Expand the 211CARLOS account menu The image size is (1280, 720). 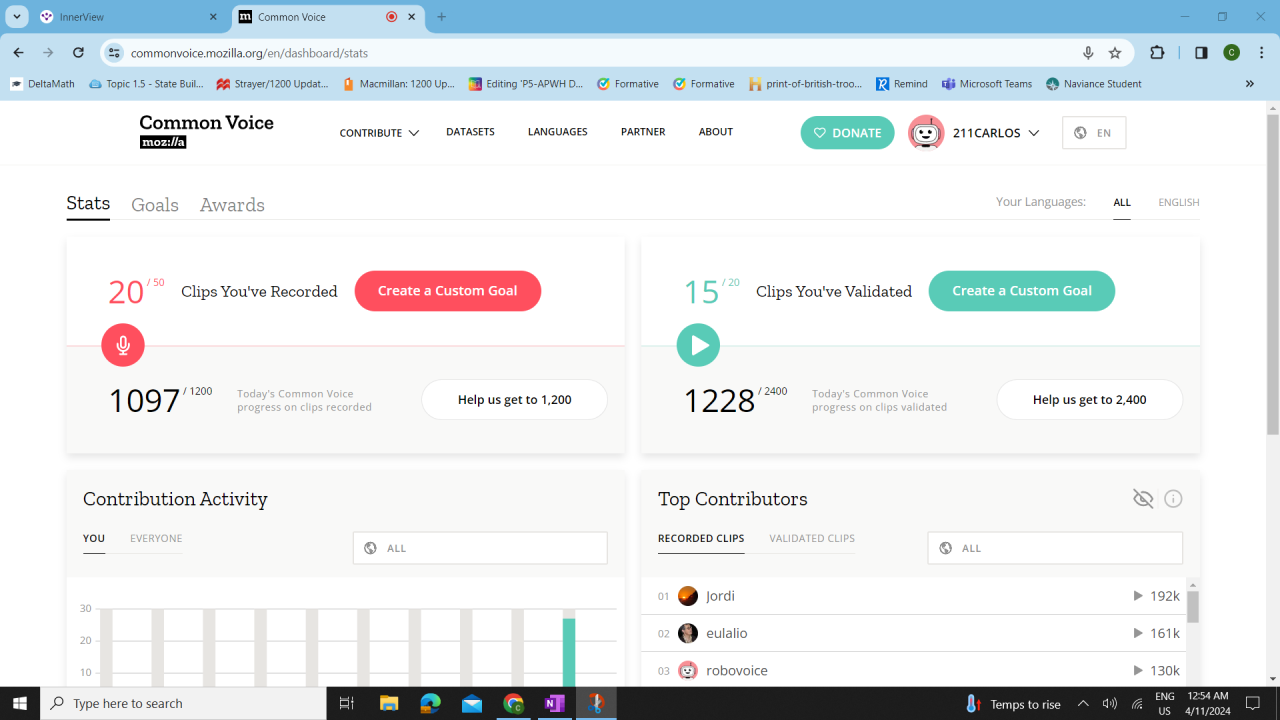pos(996,133)
